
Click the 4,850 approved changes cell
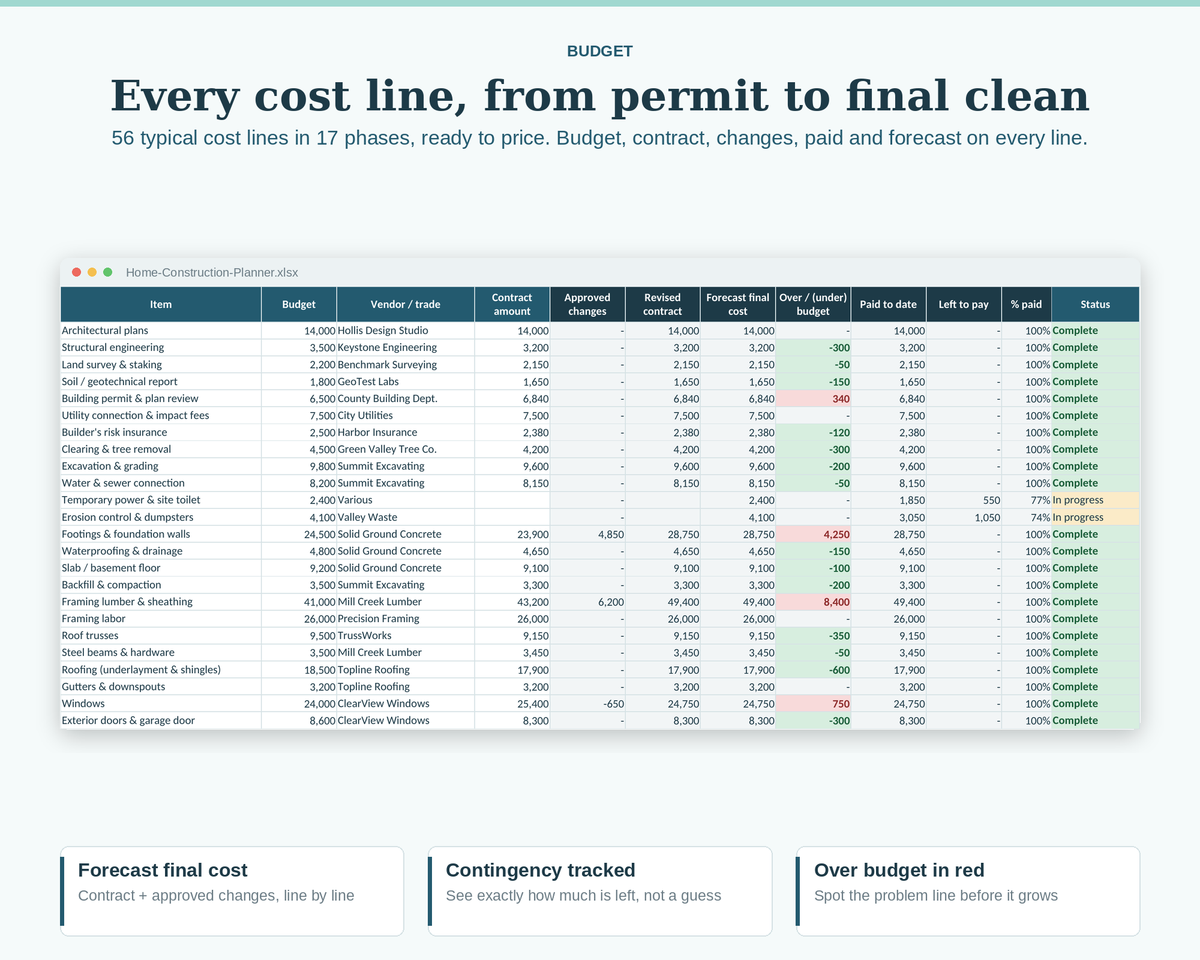(x=587, y=534)
